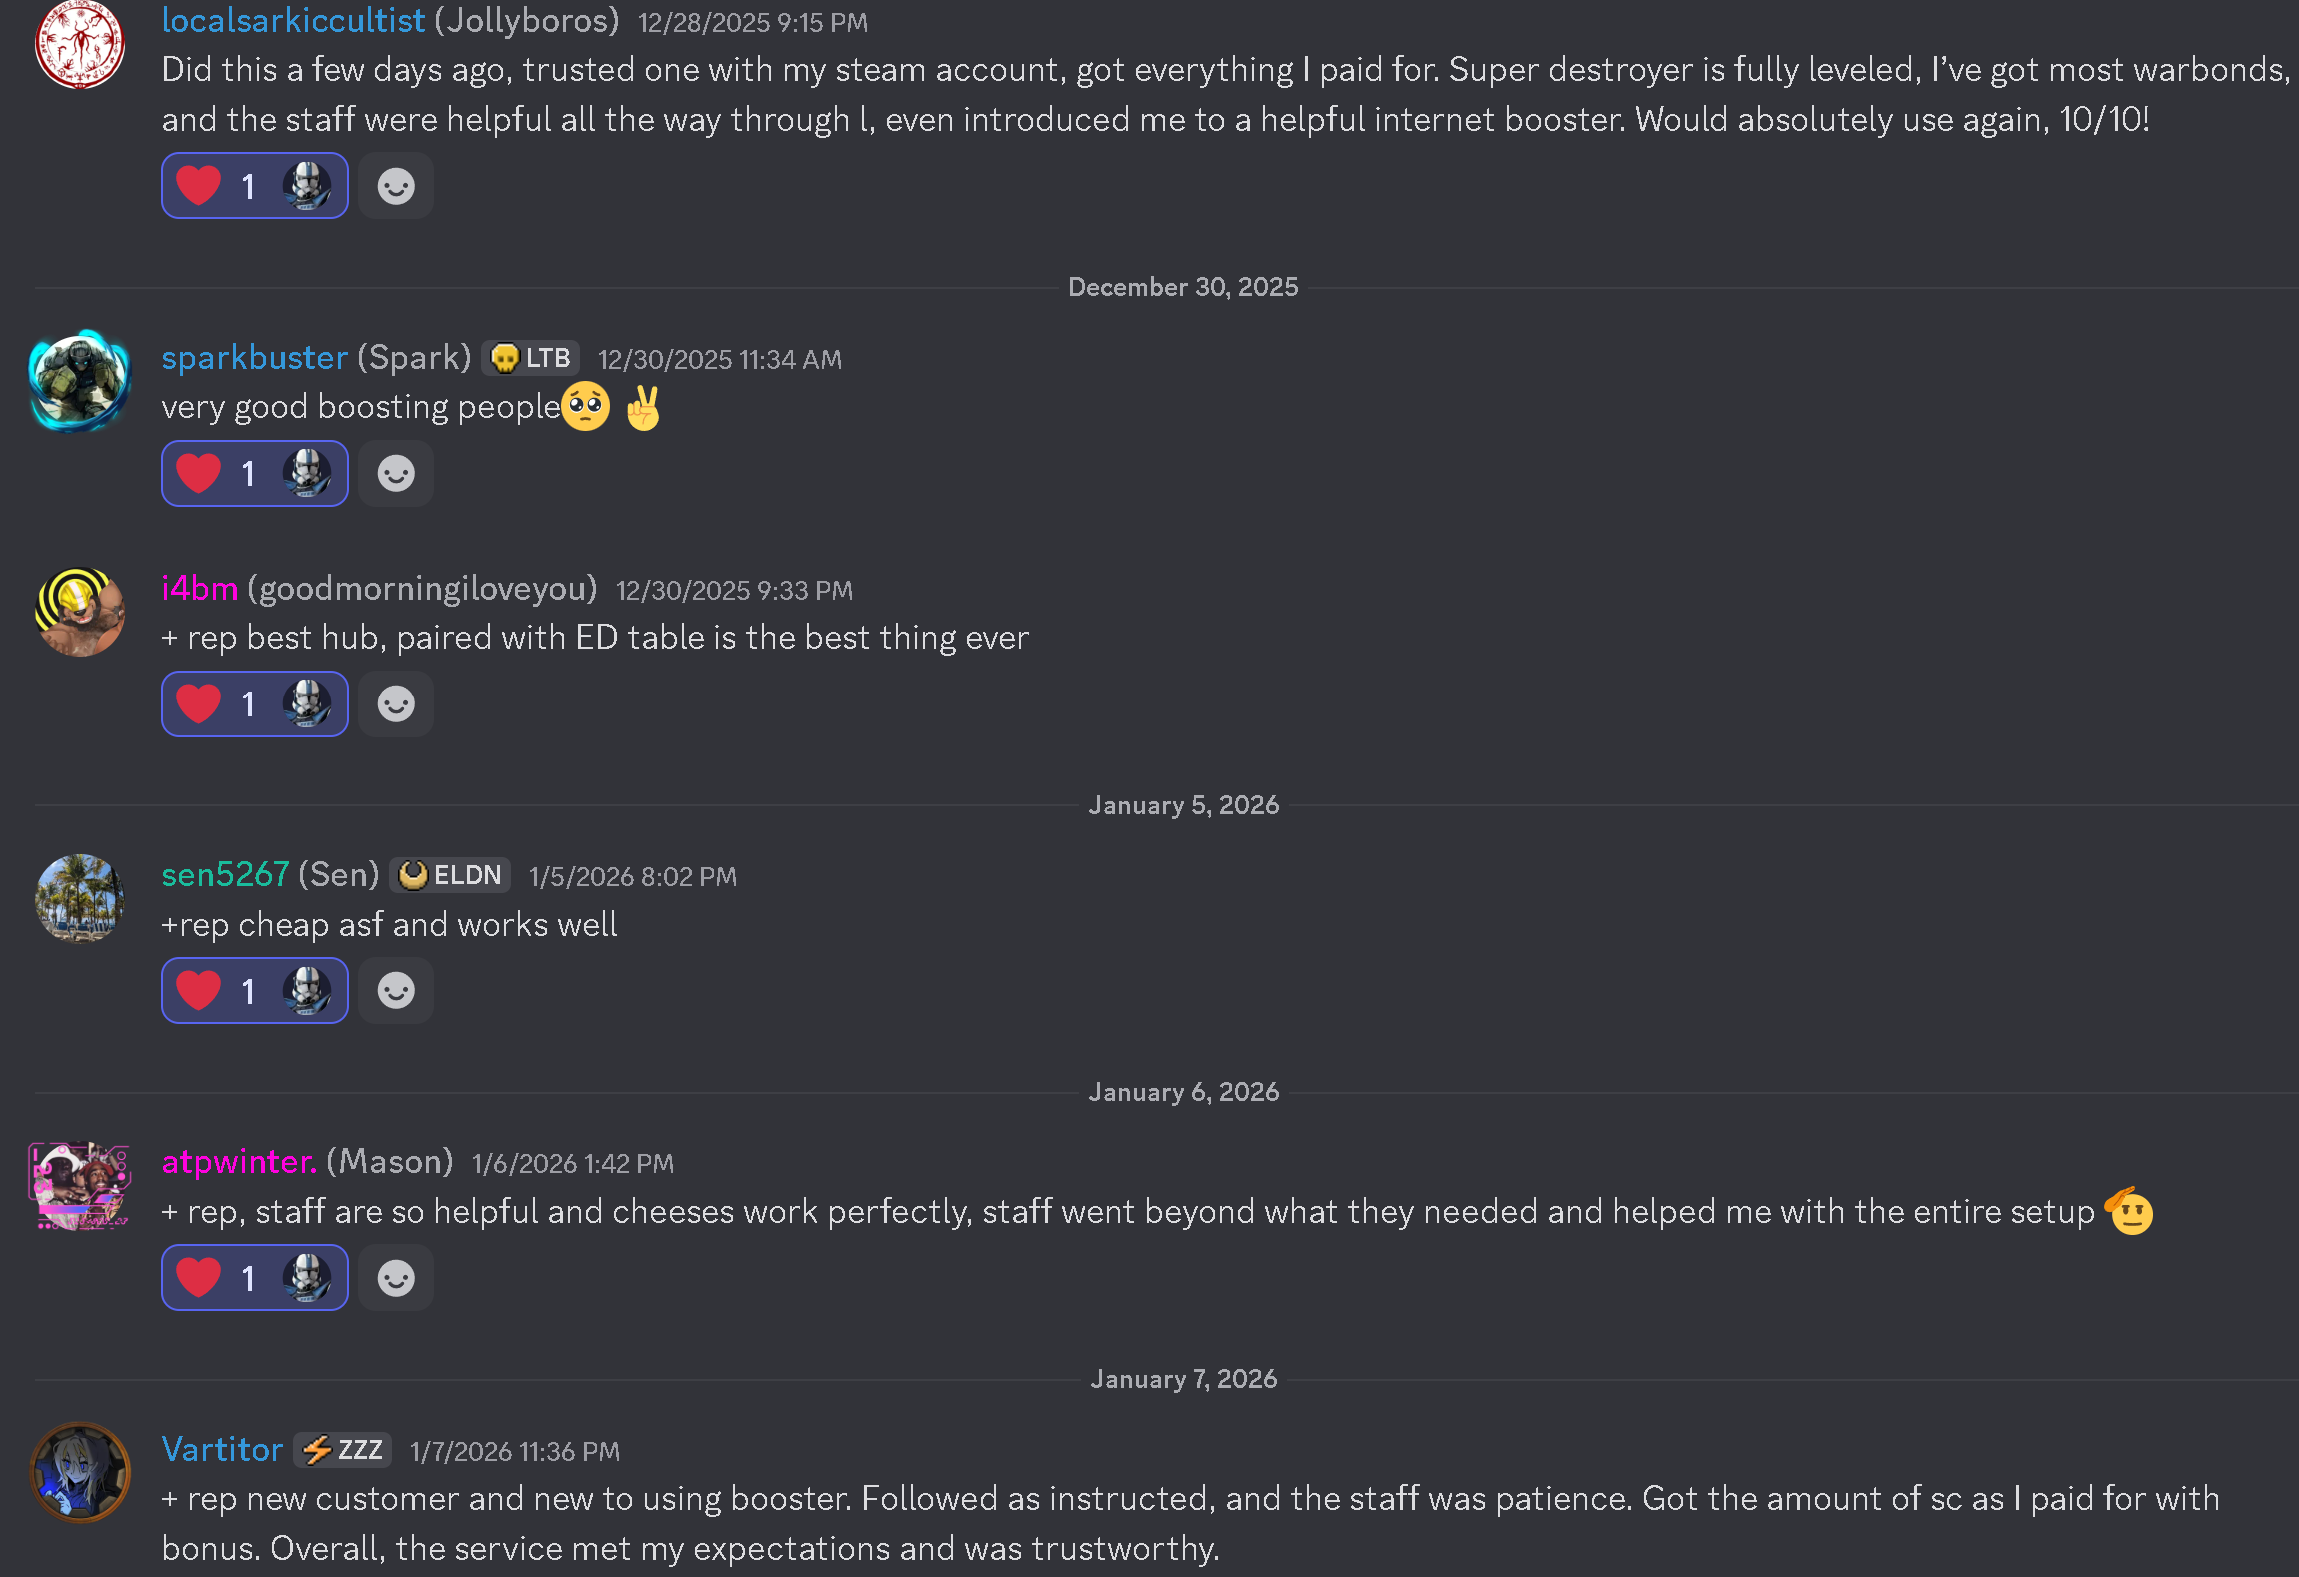Toggle heart reaction on sen5267's message

point(254,991)
